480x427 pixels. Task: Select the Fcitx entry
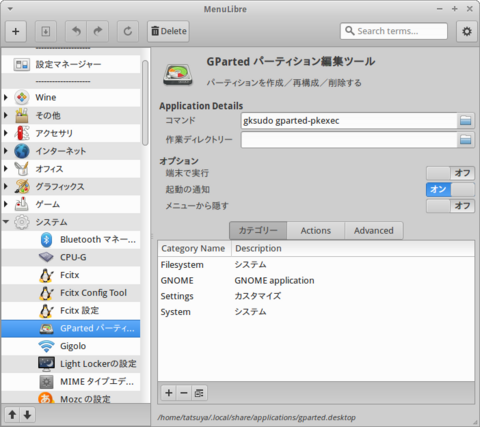point(71,275)
